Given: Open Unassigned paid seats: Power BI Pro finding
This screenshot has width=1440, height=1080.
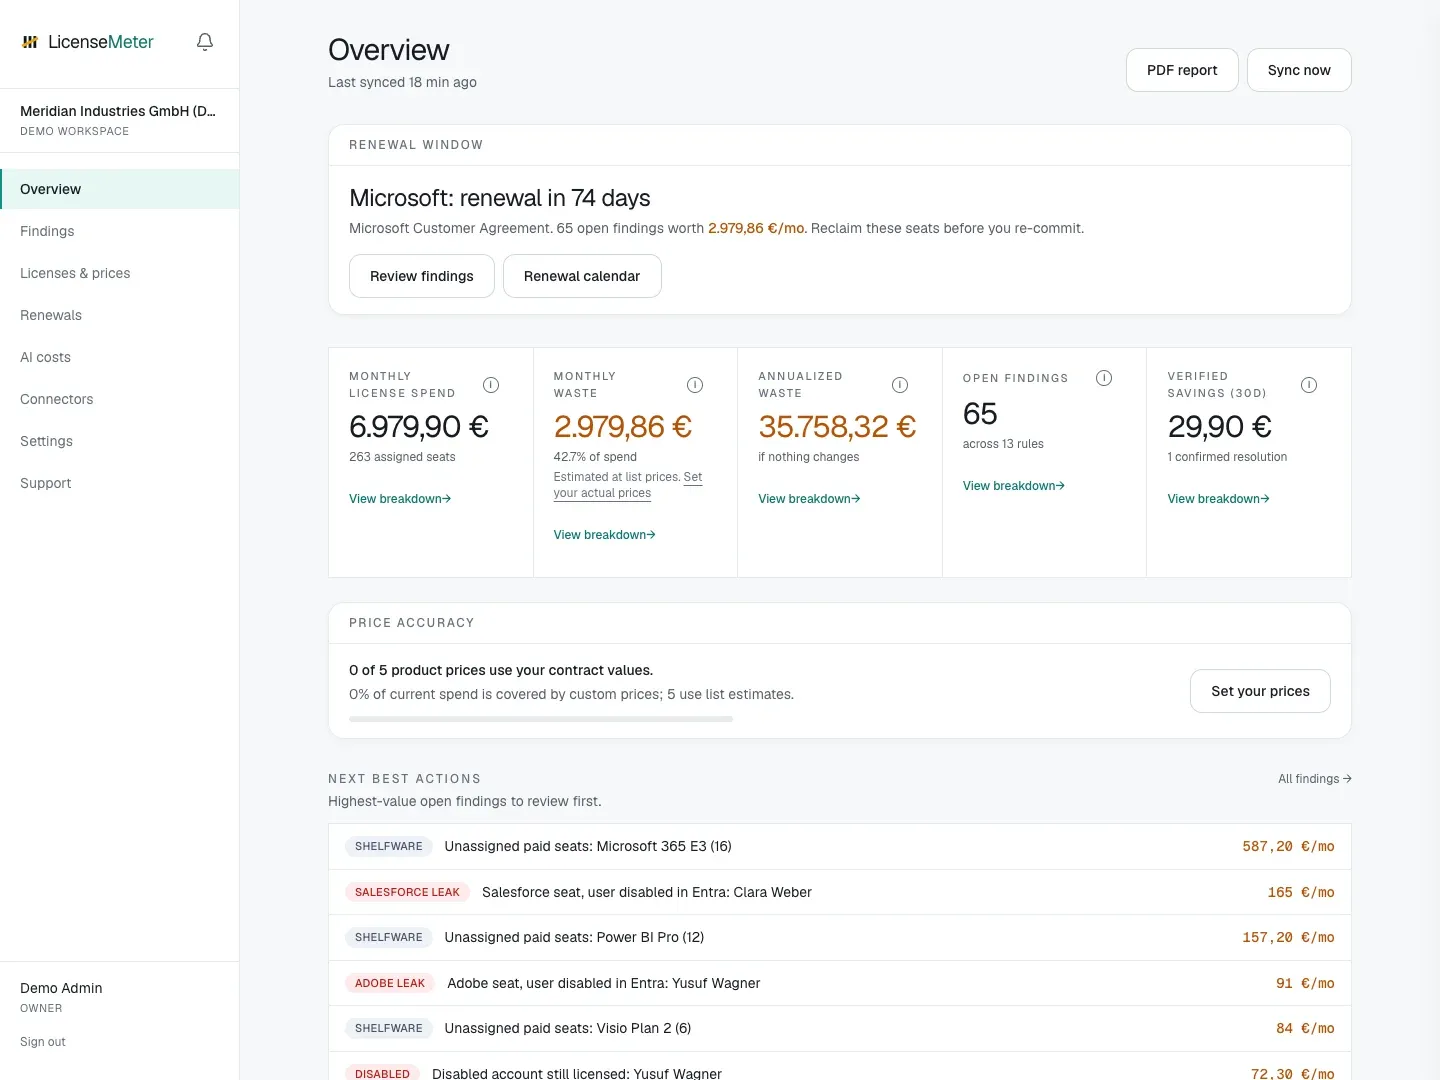Looking at the screenshot, I should click(840, 937).
